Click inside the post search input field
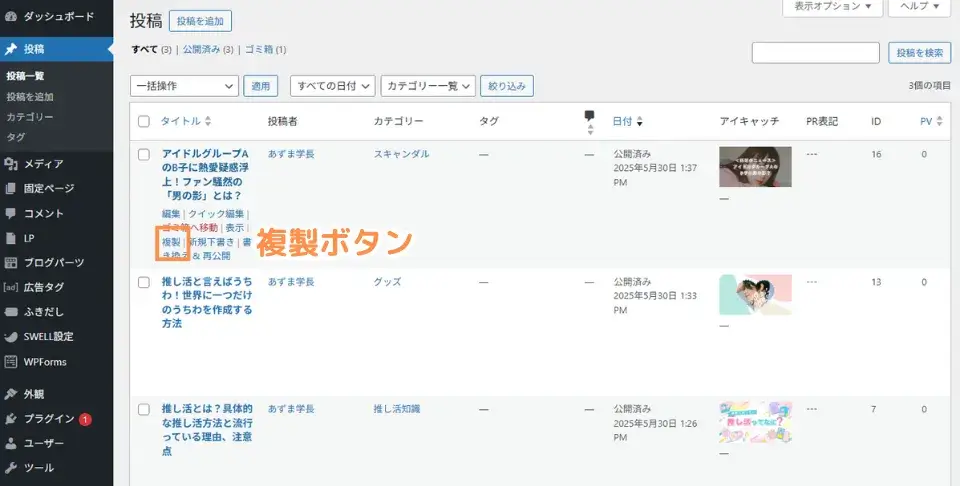 pos(816,53)
